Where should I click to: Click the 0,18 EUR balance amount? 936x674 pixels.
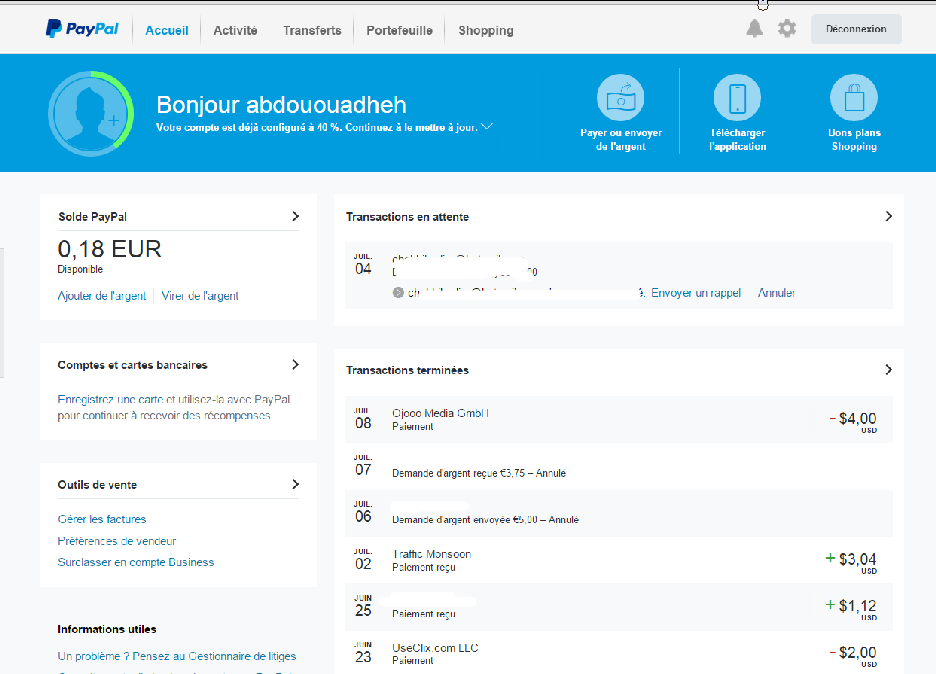click(109, 249)
